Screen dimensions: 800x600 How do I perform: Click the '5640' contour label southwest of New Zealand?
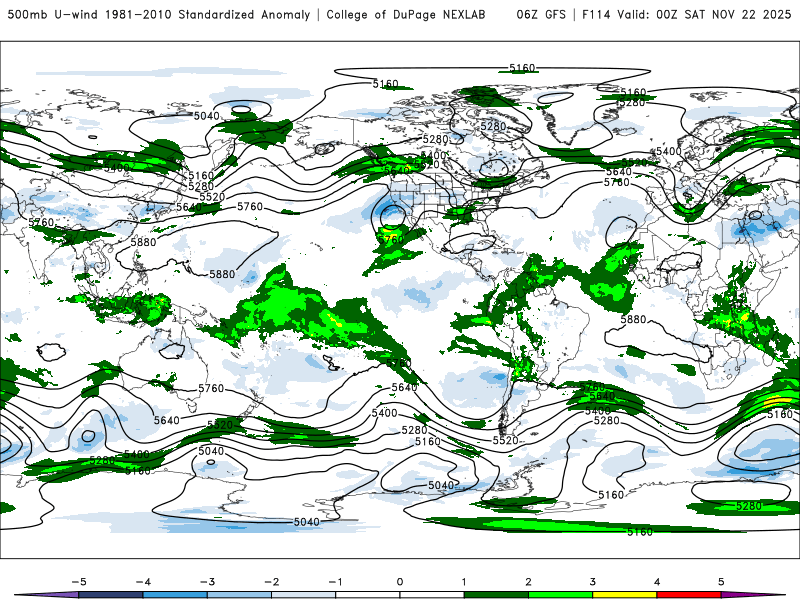pyautogui.click(x=167, y=420)
